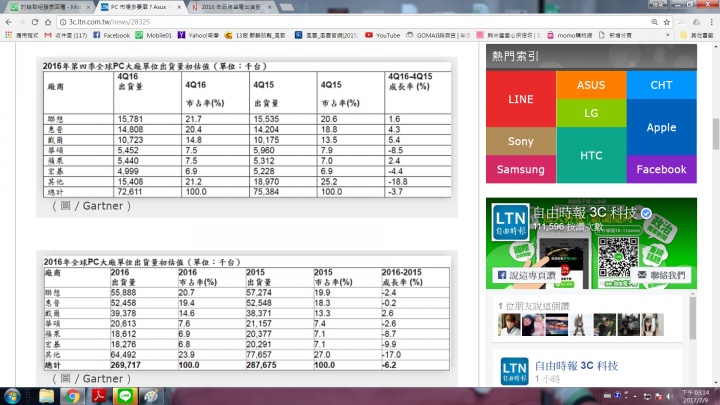Open the 2016 annual PC shipments table image
Image resolution: width=720 pixels, height=405 pixels.
click(x=247, y=314)
